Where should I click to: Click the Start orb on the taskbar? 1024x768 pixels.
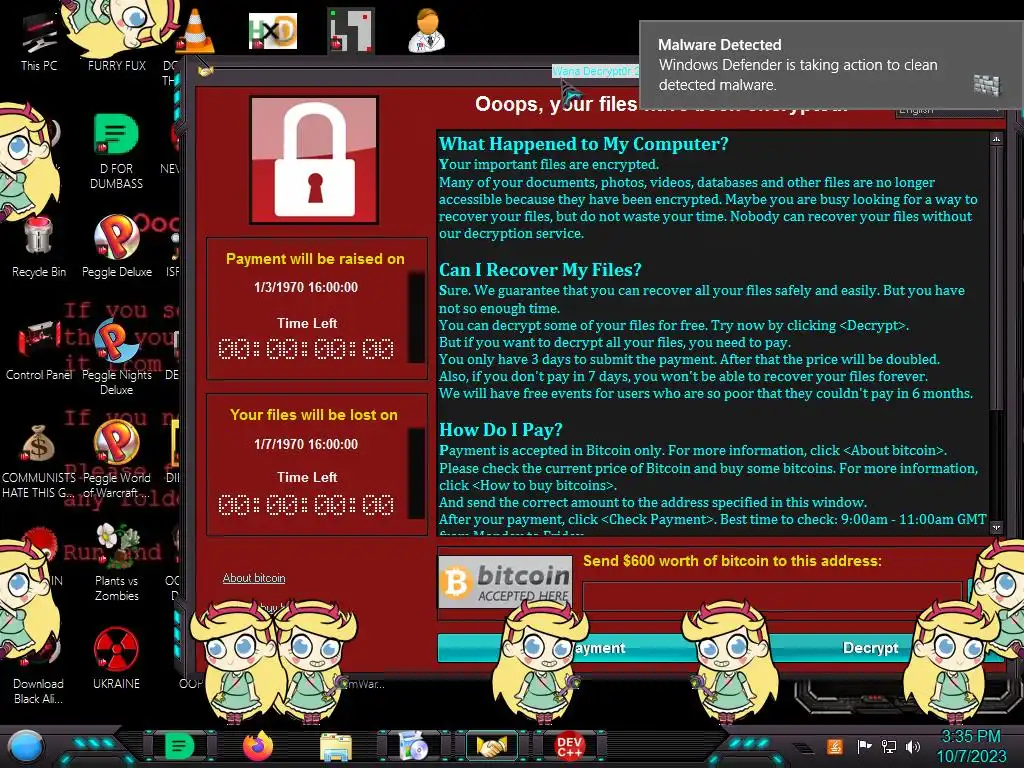(x=25, y=747)
